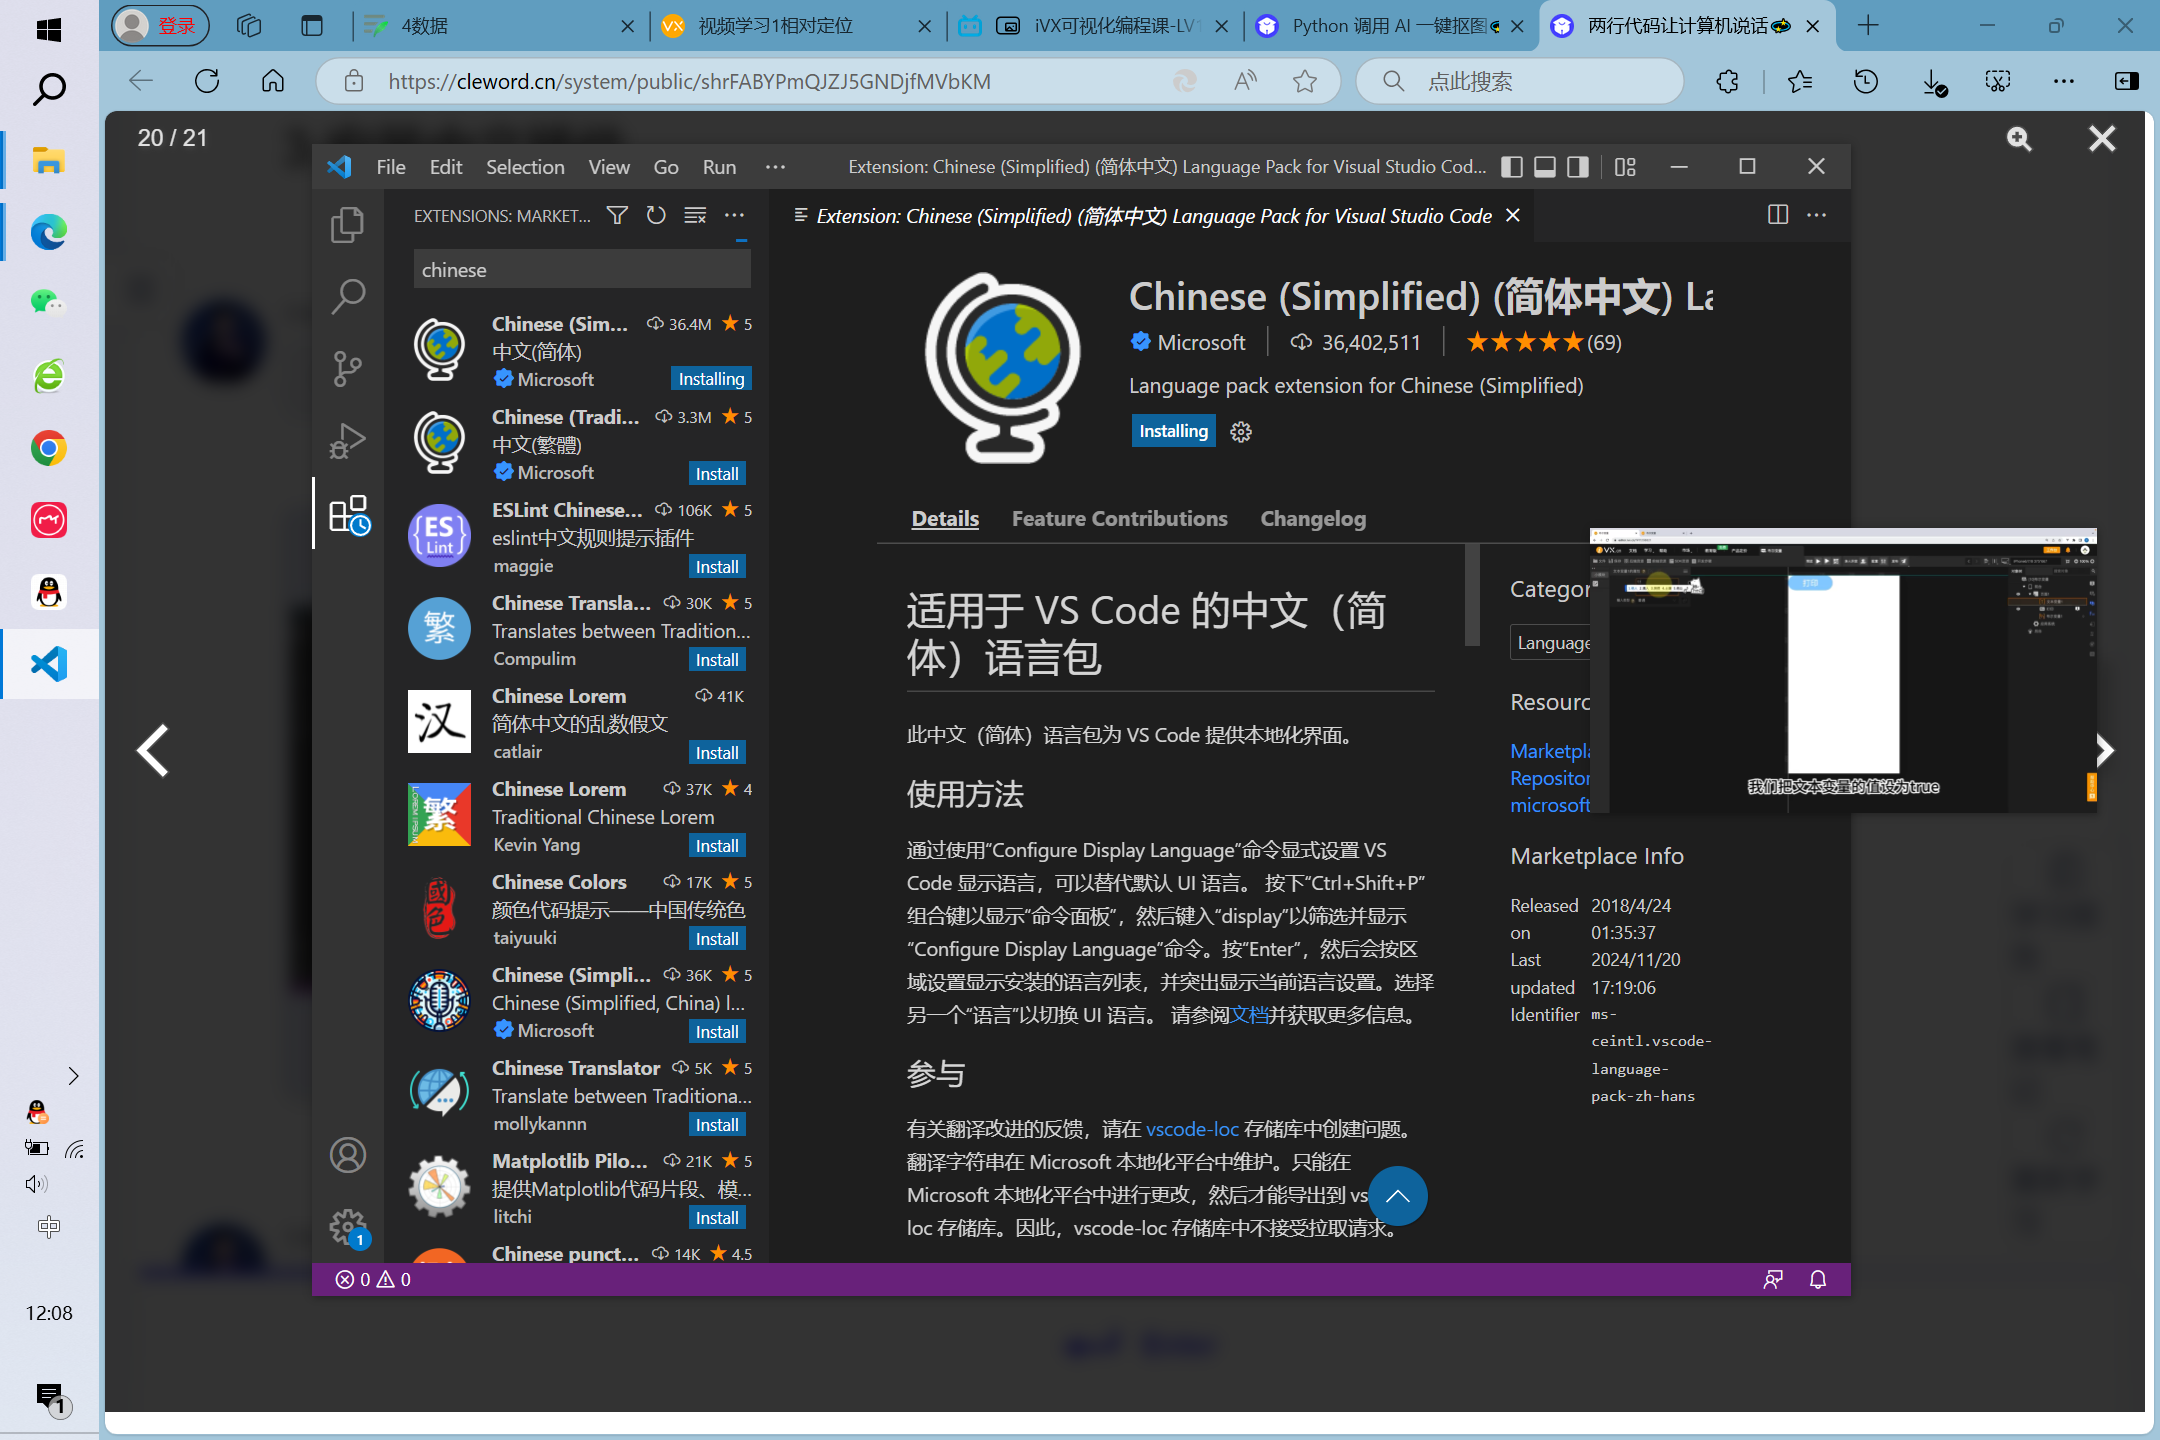Open the Search view in VS Code activity bar
The height and width of the screenshot is (1440, 2160).
pos(347,296)
